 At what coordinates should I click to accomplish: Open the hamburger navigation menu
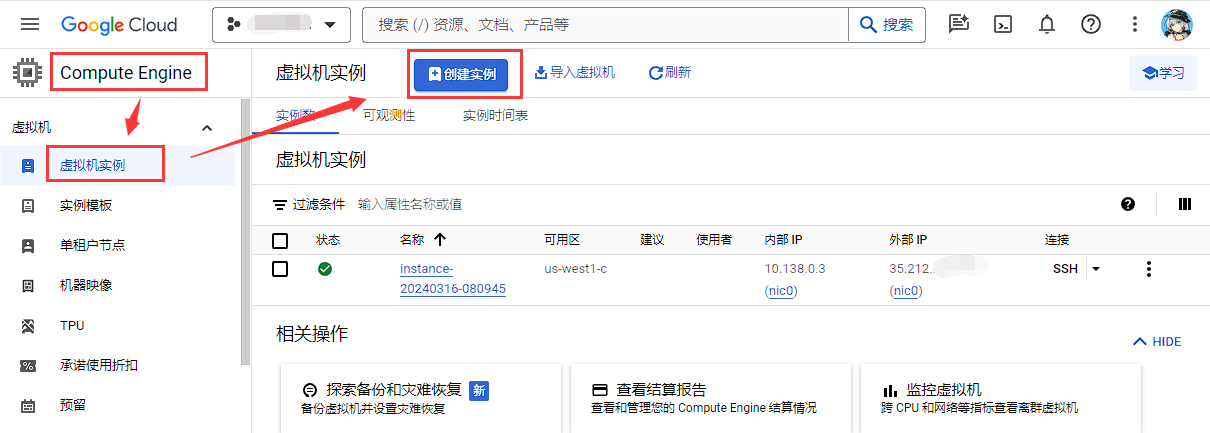pos(30,24)
